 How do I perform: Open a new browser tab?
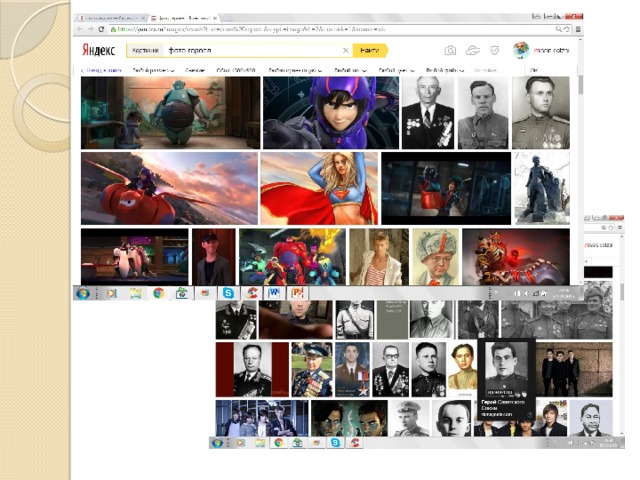[227, 18]
